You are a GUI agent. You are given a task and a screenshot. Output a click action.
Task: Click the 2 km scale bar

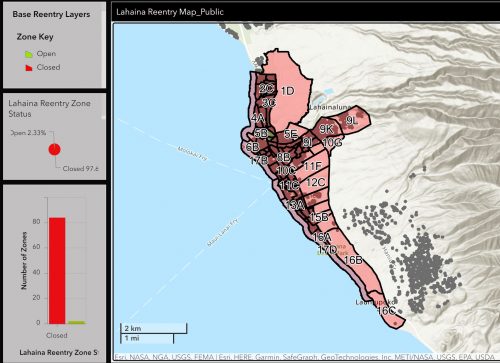pyautogui.click(x=153, y=328)
